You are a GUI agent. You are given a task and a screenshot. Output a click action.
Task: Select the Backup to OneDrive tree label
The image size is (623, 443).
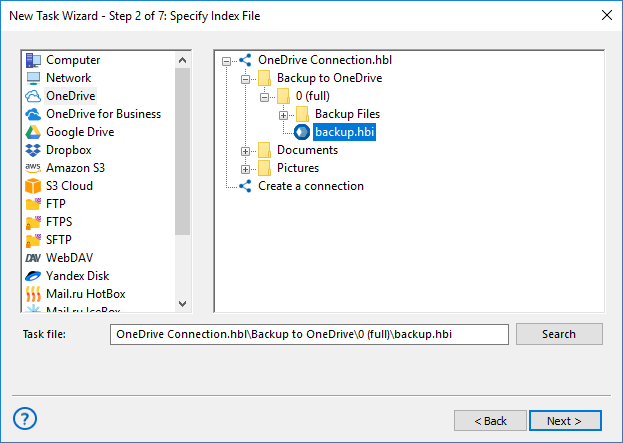(x=329, y=78)
